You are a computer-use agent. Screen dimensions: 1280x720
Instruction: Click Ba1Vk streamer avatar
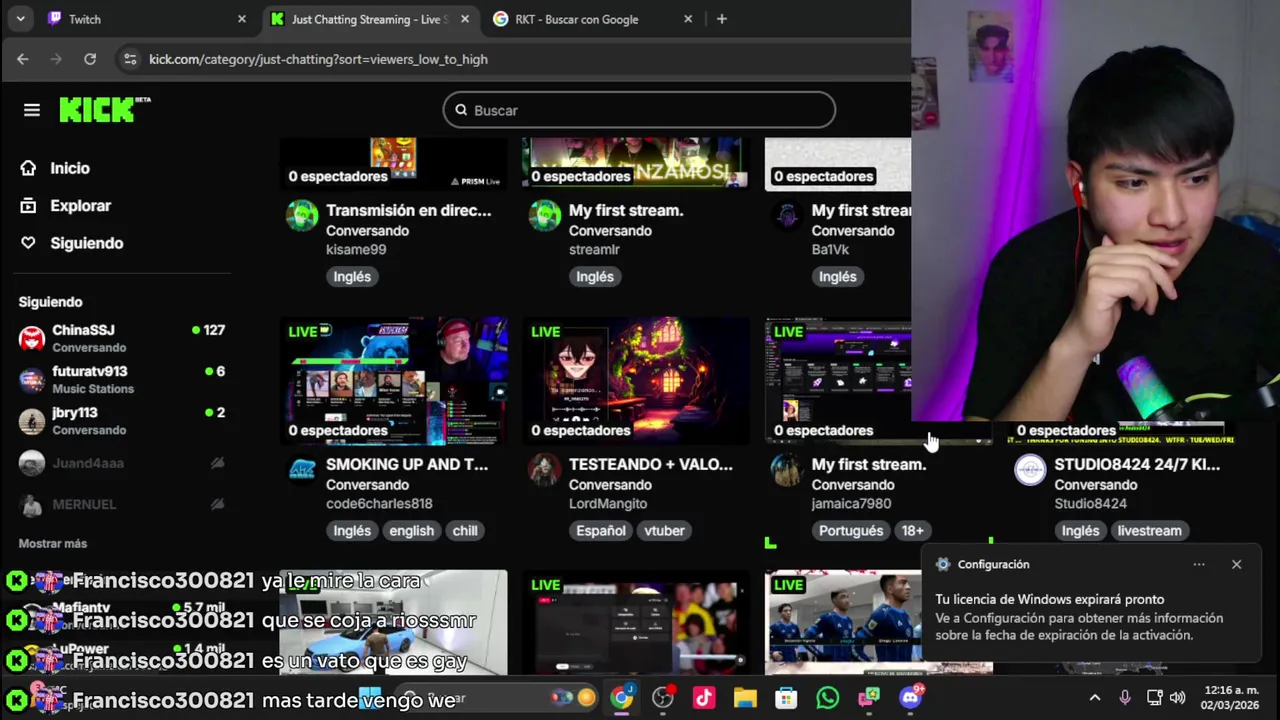pyautogui.click(x=788, y=215)
